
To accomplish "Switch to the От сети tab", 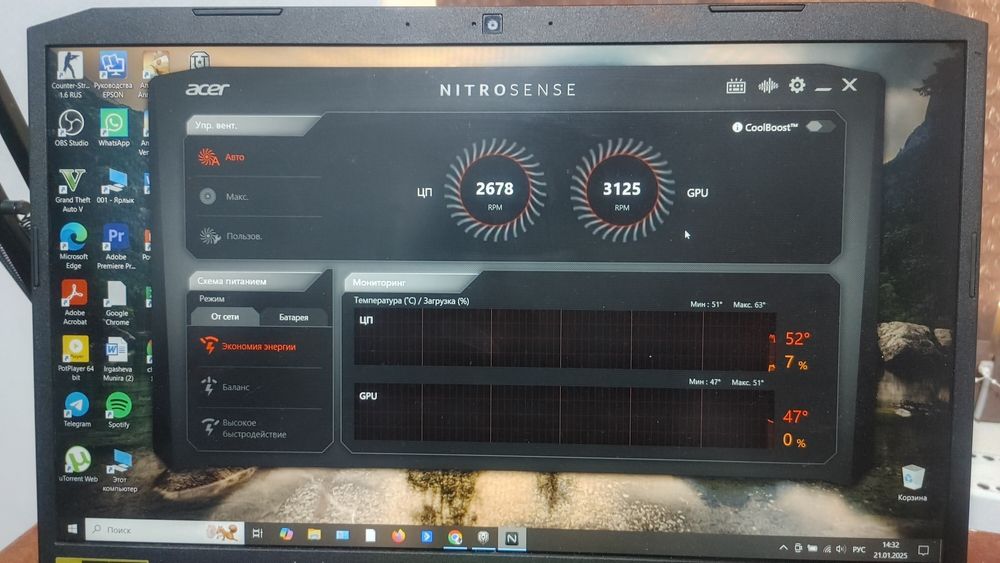I will click(224, 316).
